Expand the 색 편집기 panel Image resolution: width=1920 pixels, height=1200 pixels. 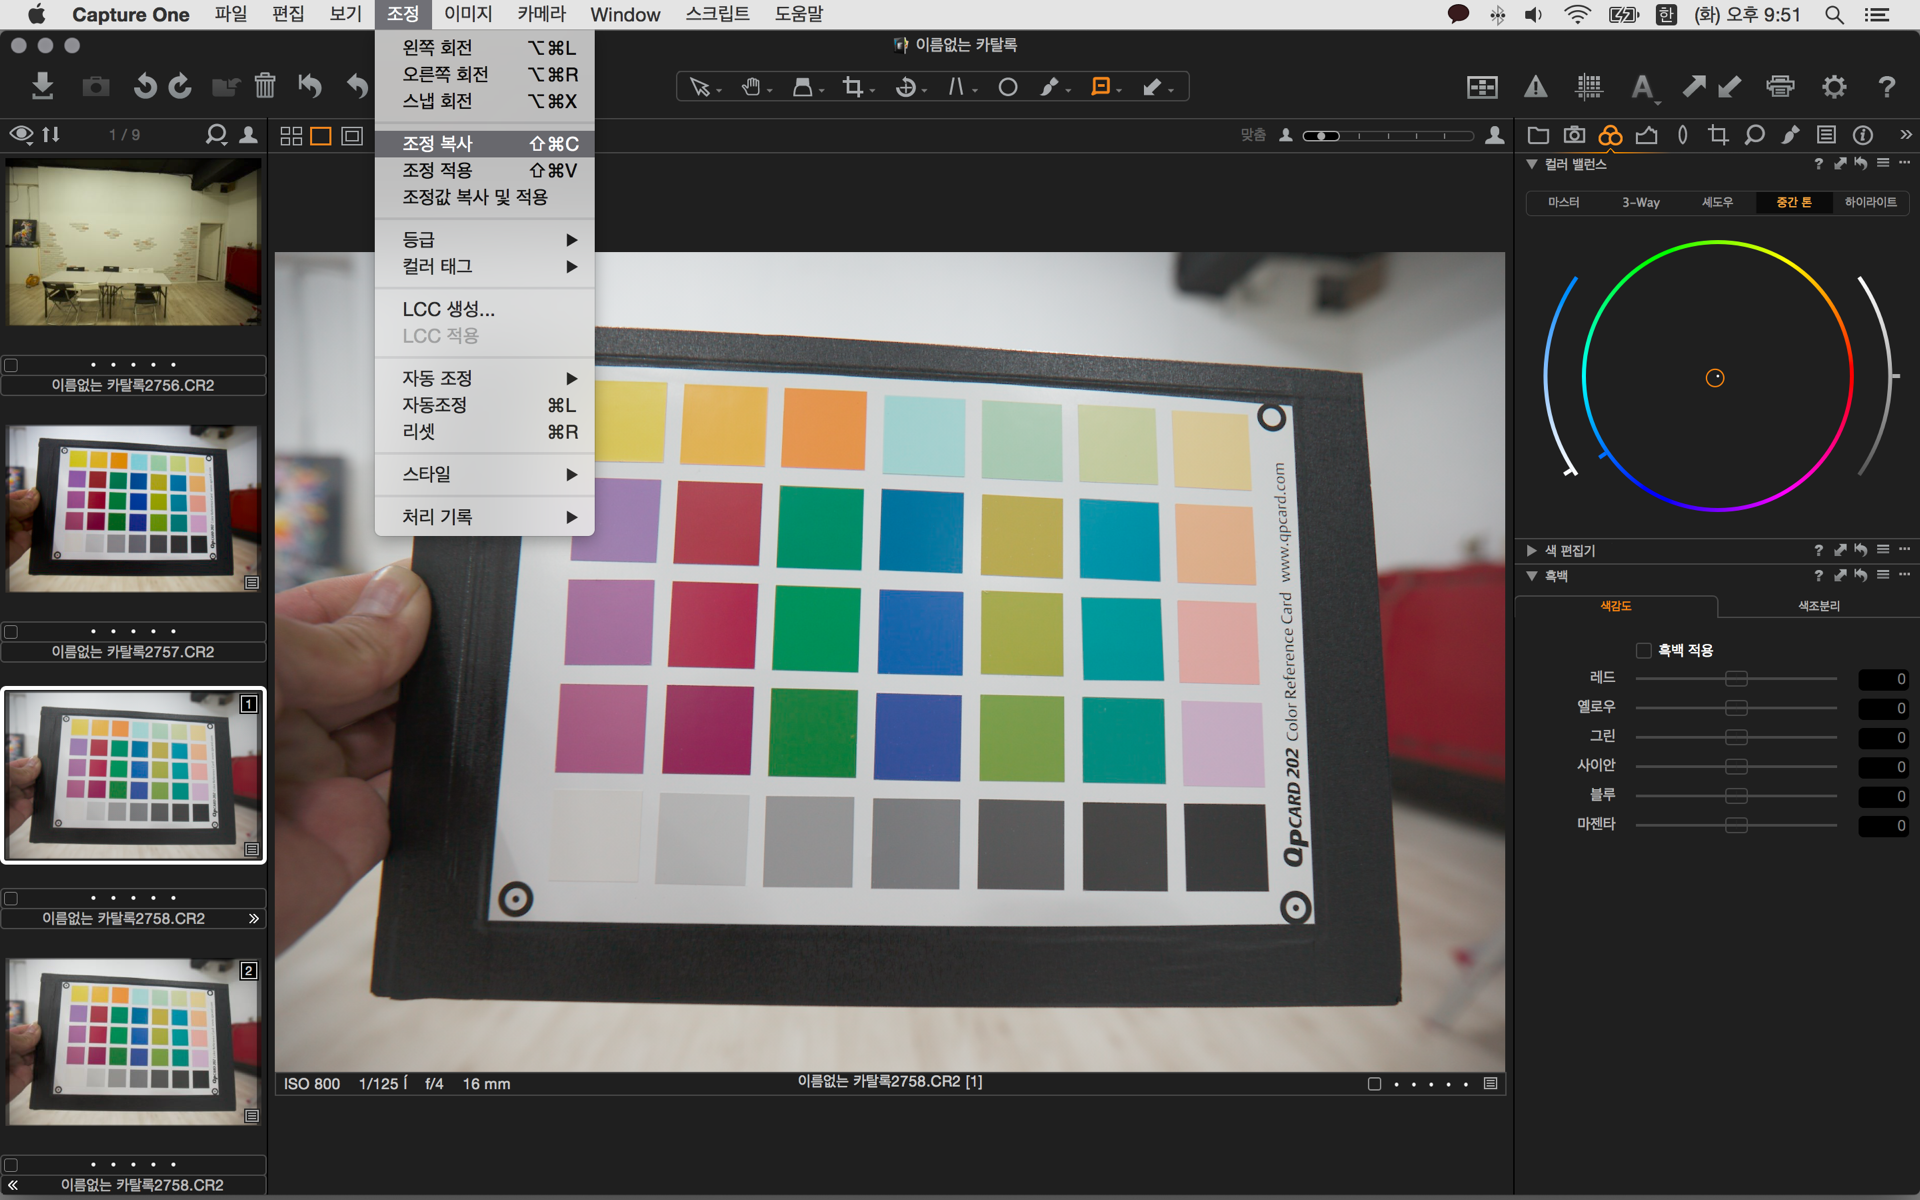[1531, 550]
